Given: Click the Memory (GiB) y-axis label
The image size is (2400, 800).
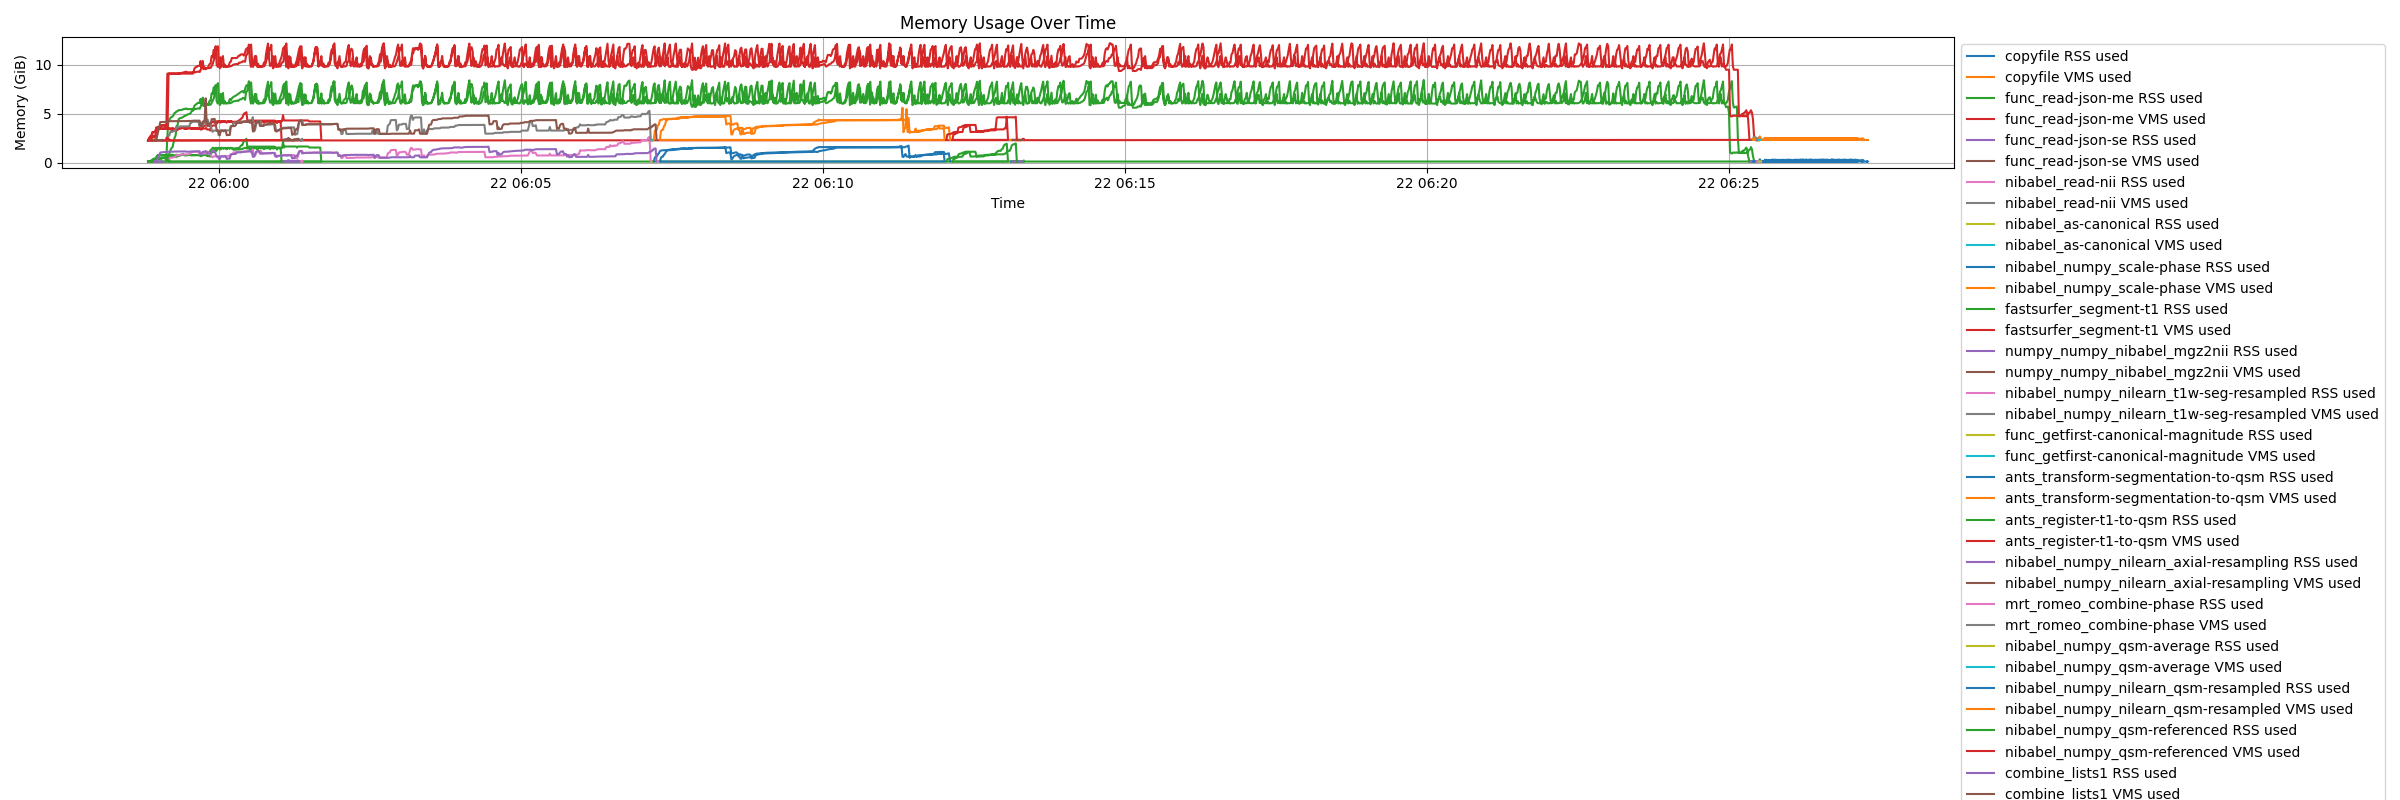Looking at the screenshot, I should [20, 103].
